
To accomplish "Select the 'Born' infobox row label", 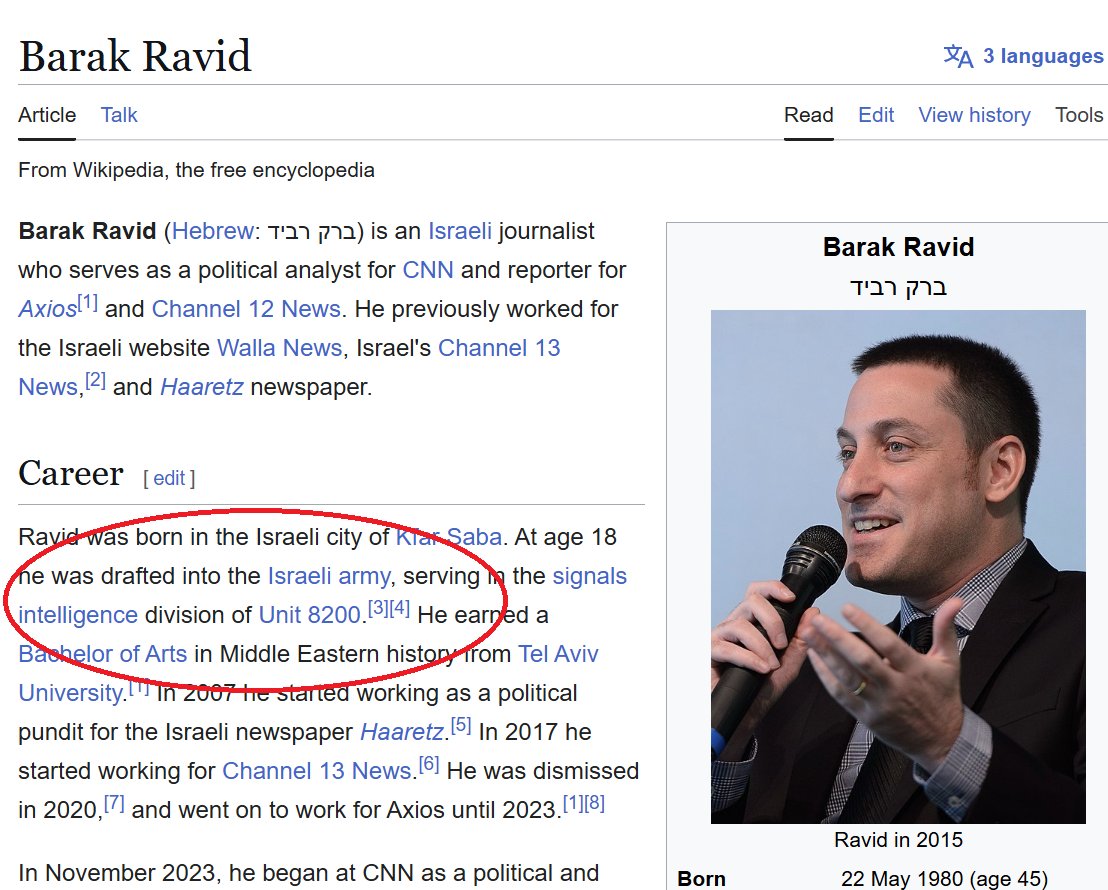I will 702,879.
